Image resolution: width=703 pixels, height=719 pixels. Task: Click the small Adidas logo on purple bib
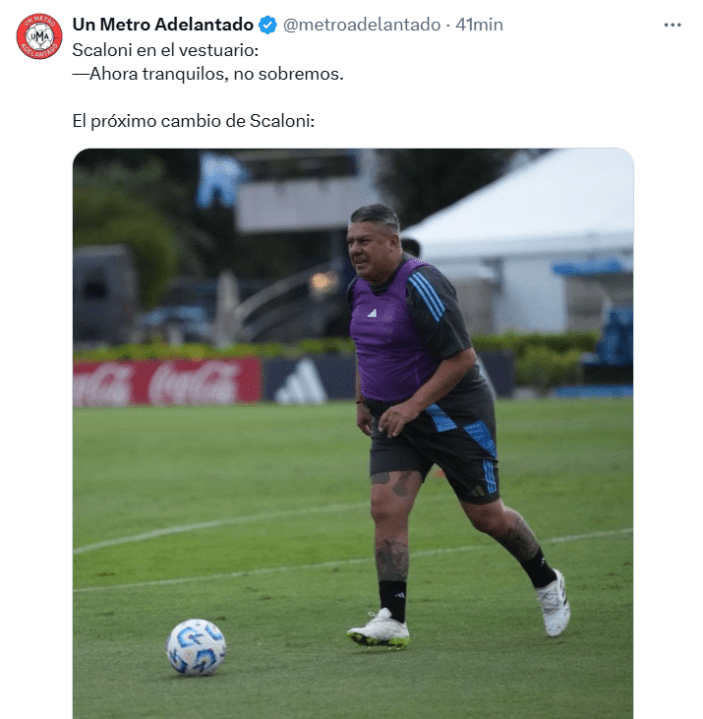(372, 313)
